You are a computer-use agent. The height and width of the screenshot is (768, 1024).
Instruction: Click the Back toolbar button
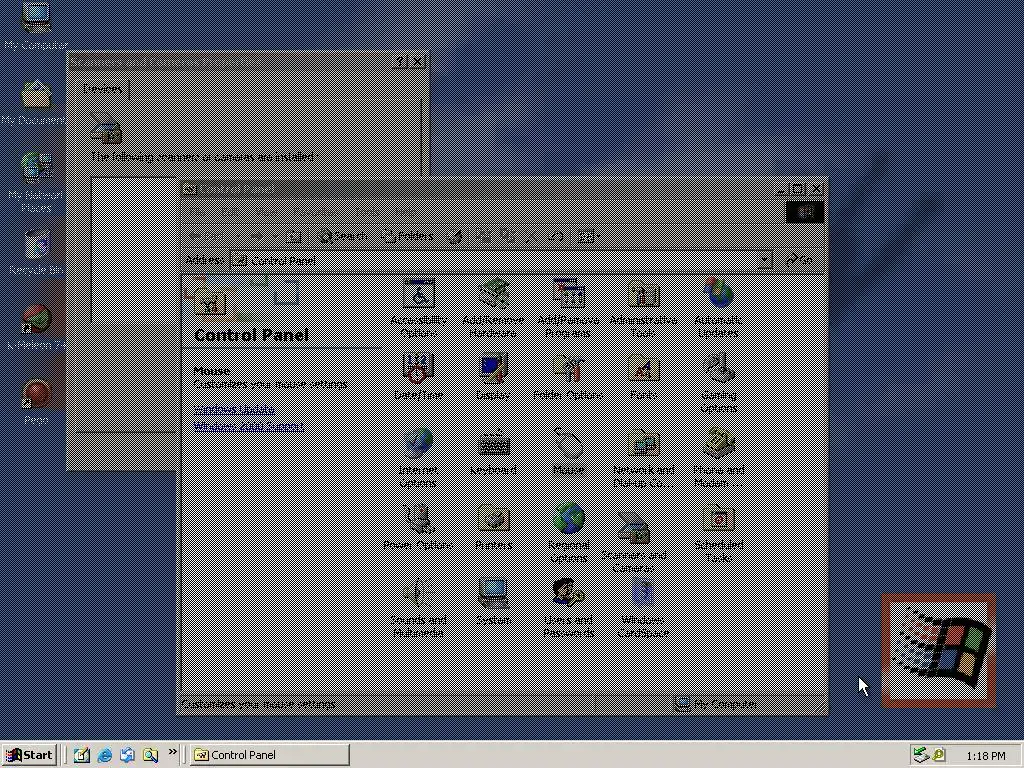tap(207, 236)
